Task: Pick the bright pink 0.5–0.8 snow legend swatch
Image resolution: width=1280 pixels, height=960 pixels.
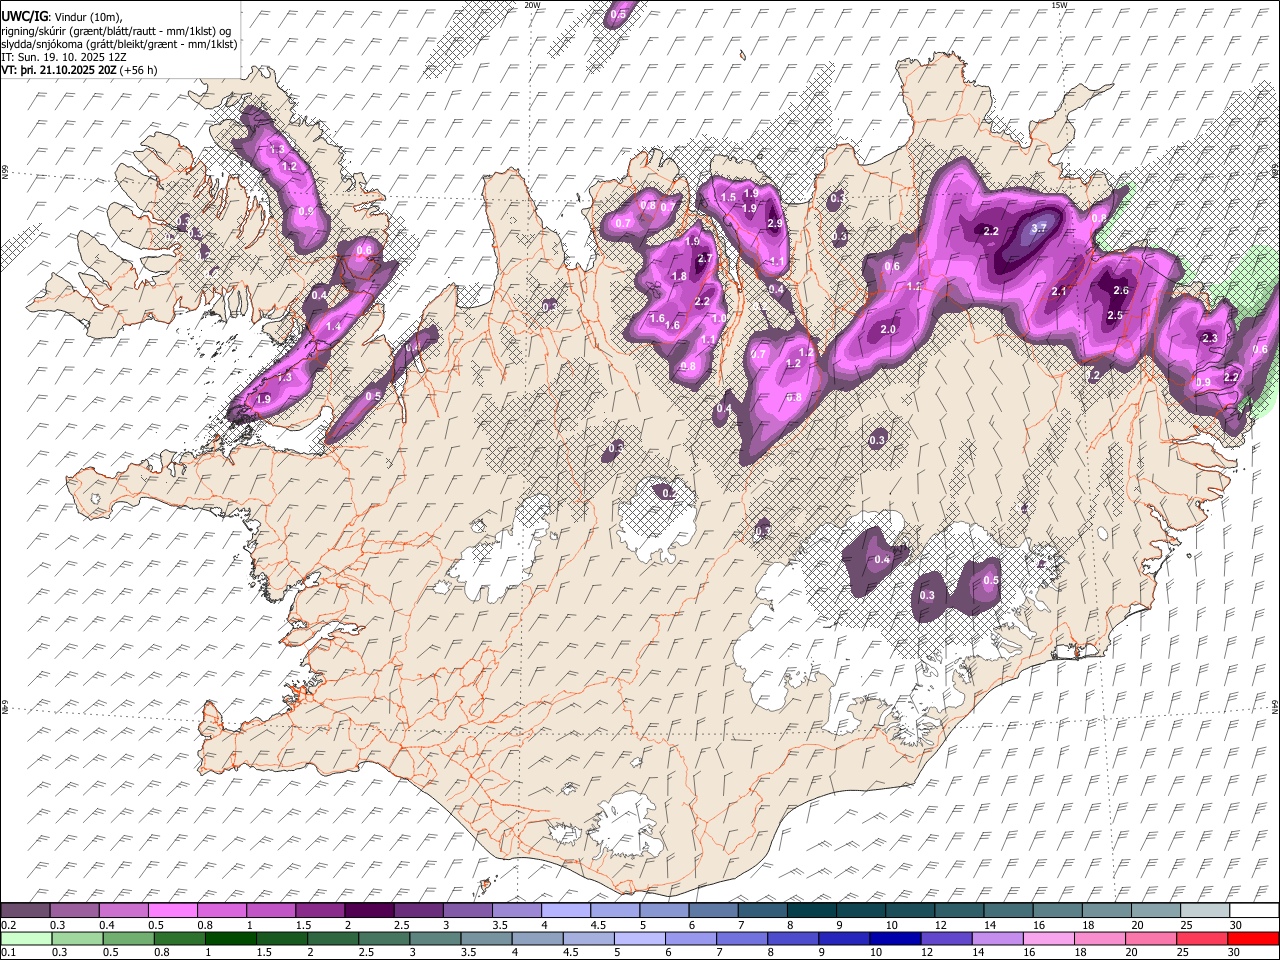Action: tap(173, 911)
